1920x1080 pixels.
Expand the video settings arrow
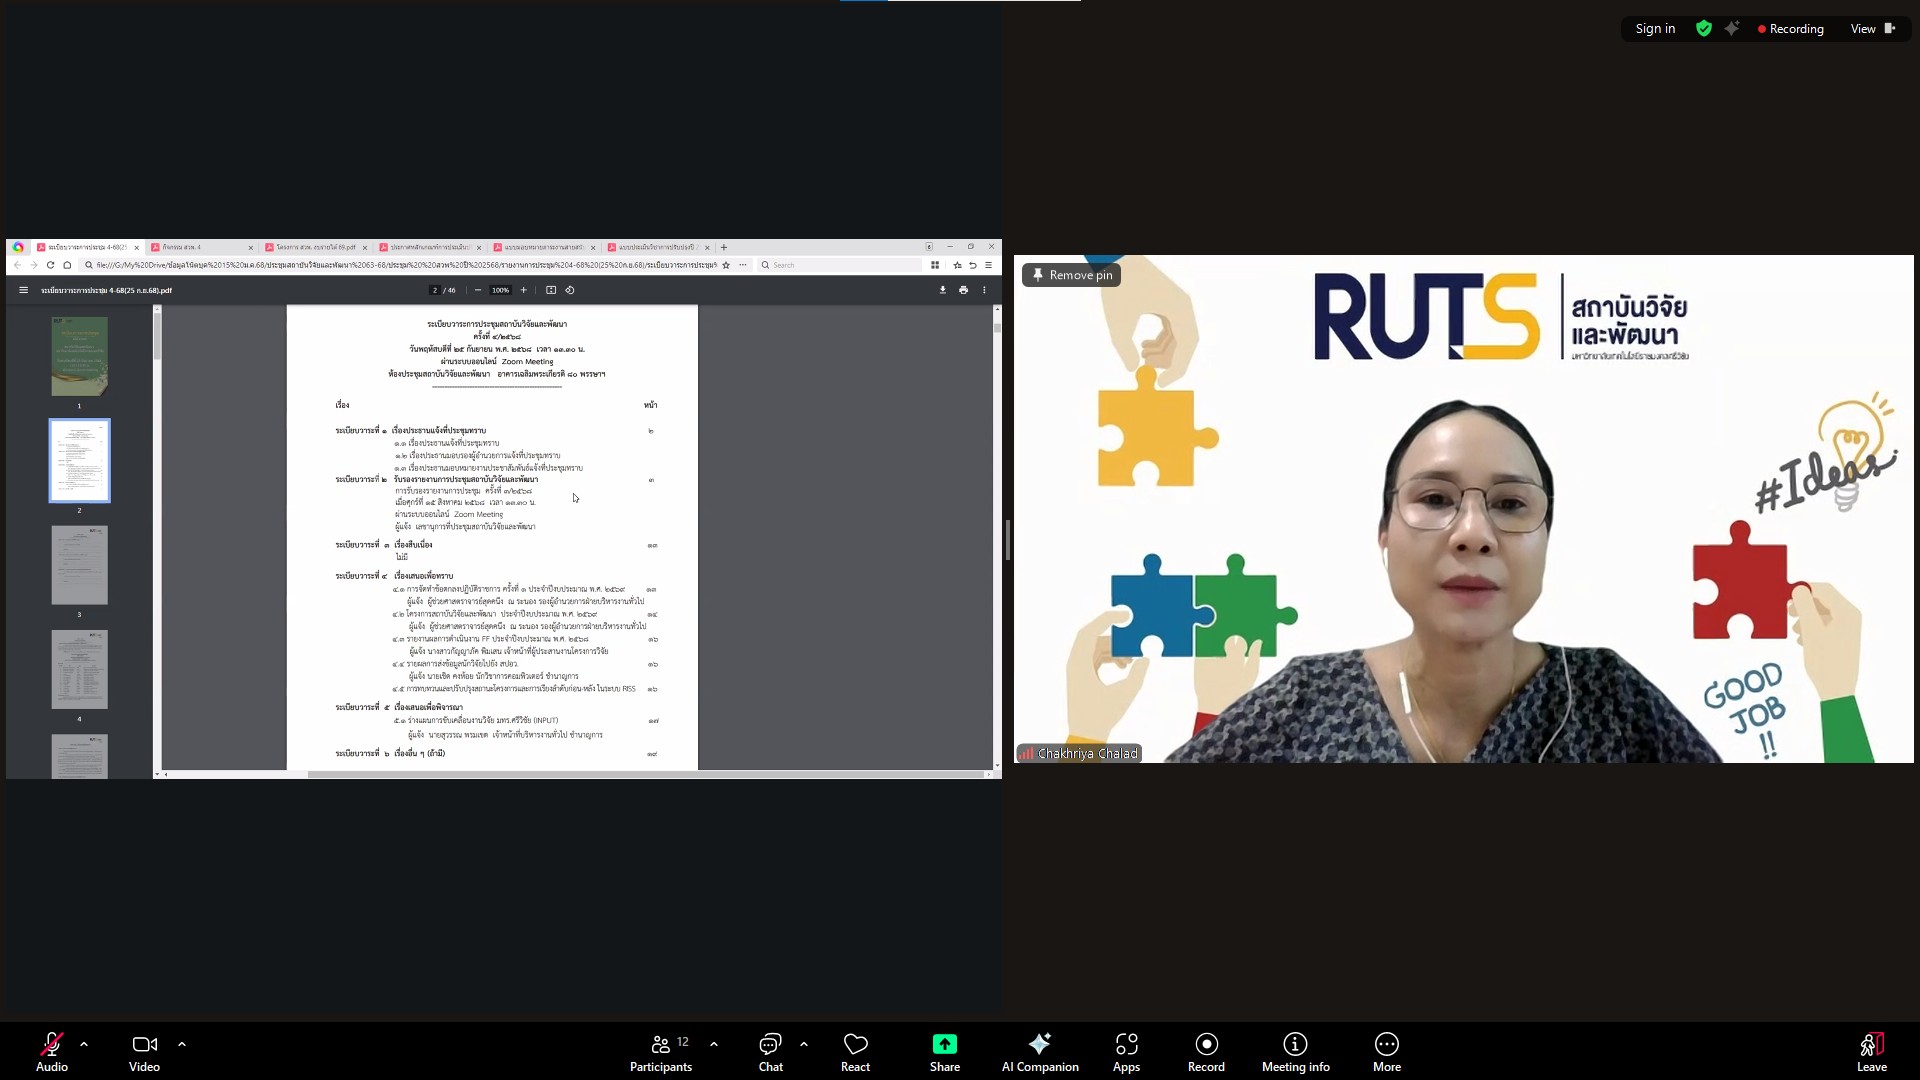click(182, 1044)
